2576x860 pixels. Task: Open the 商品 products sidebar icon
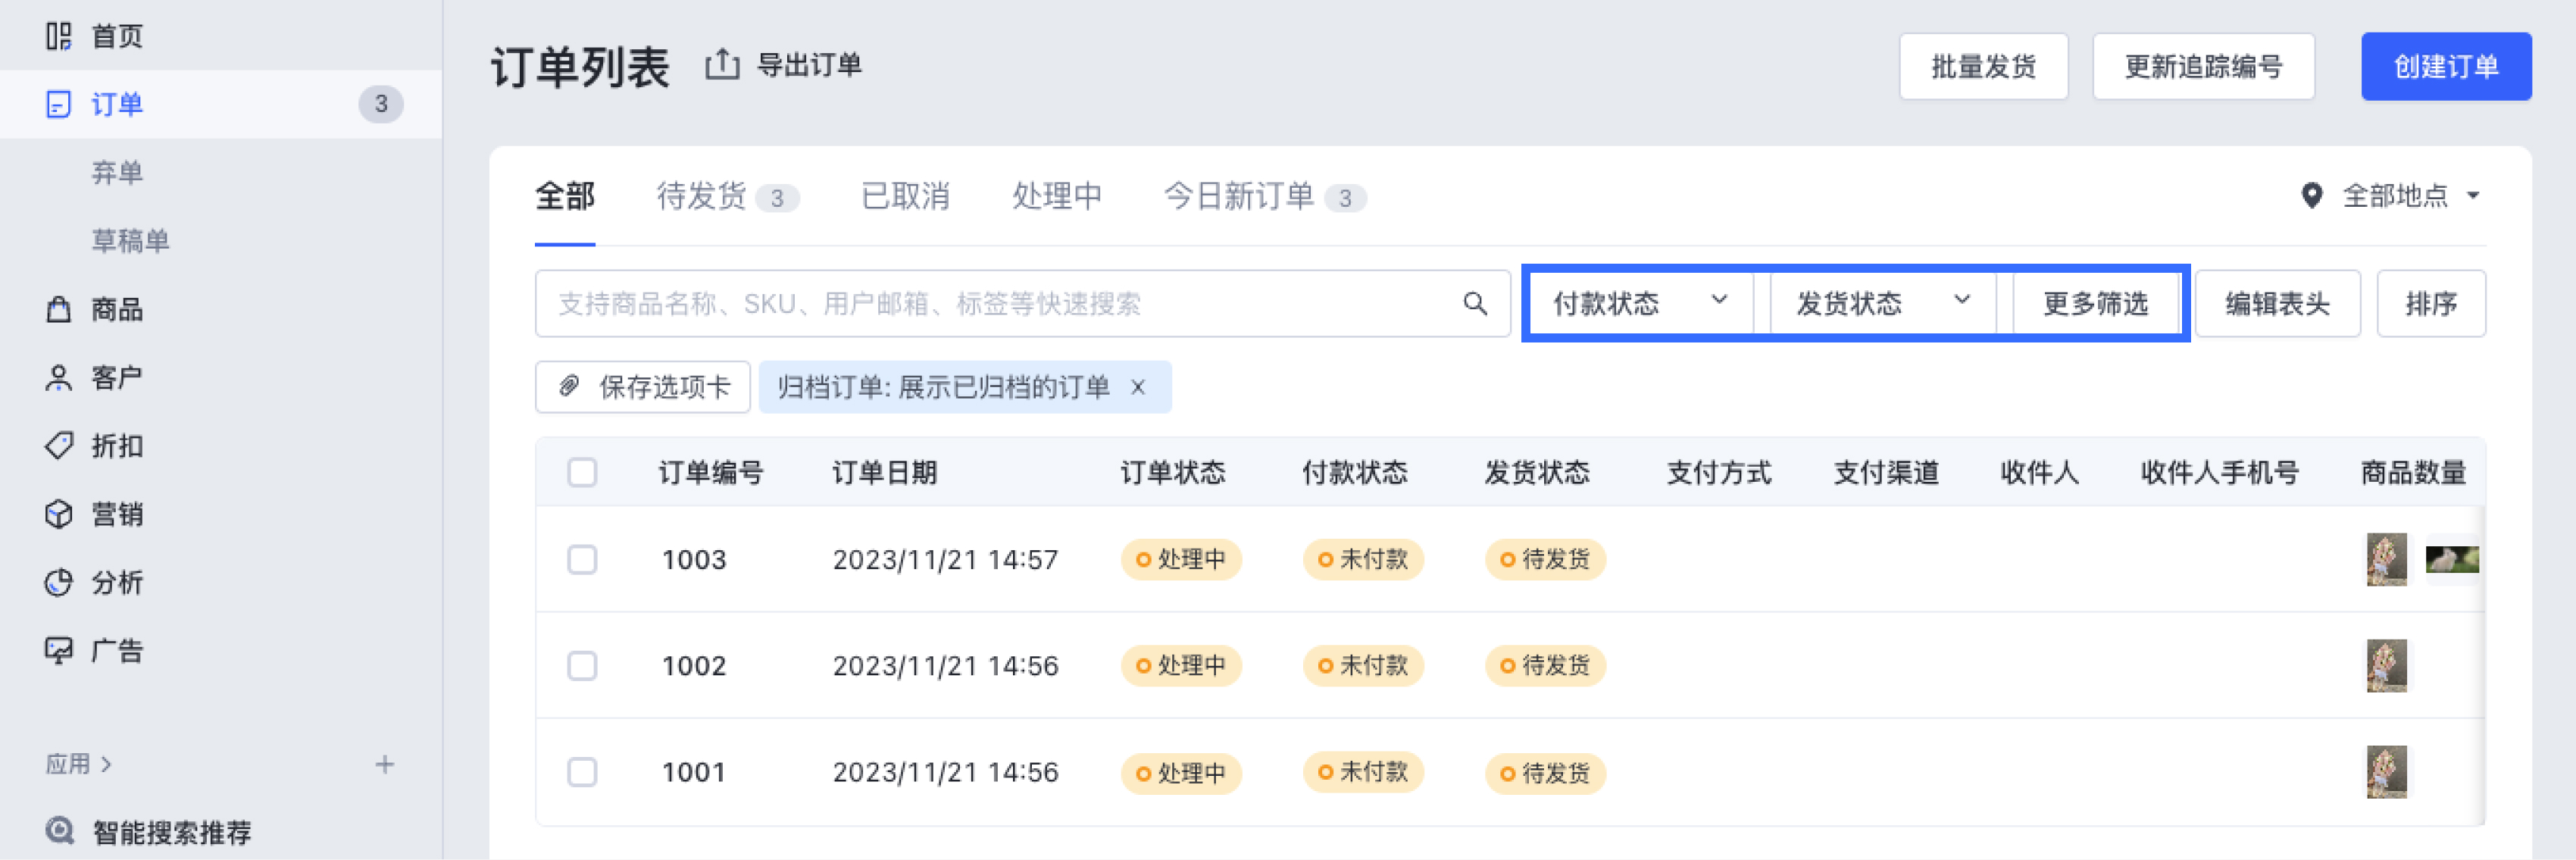(x=59, y=309)
